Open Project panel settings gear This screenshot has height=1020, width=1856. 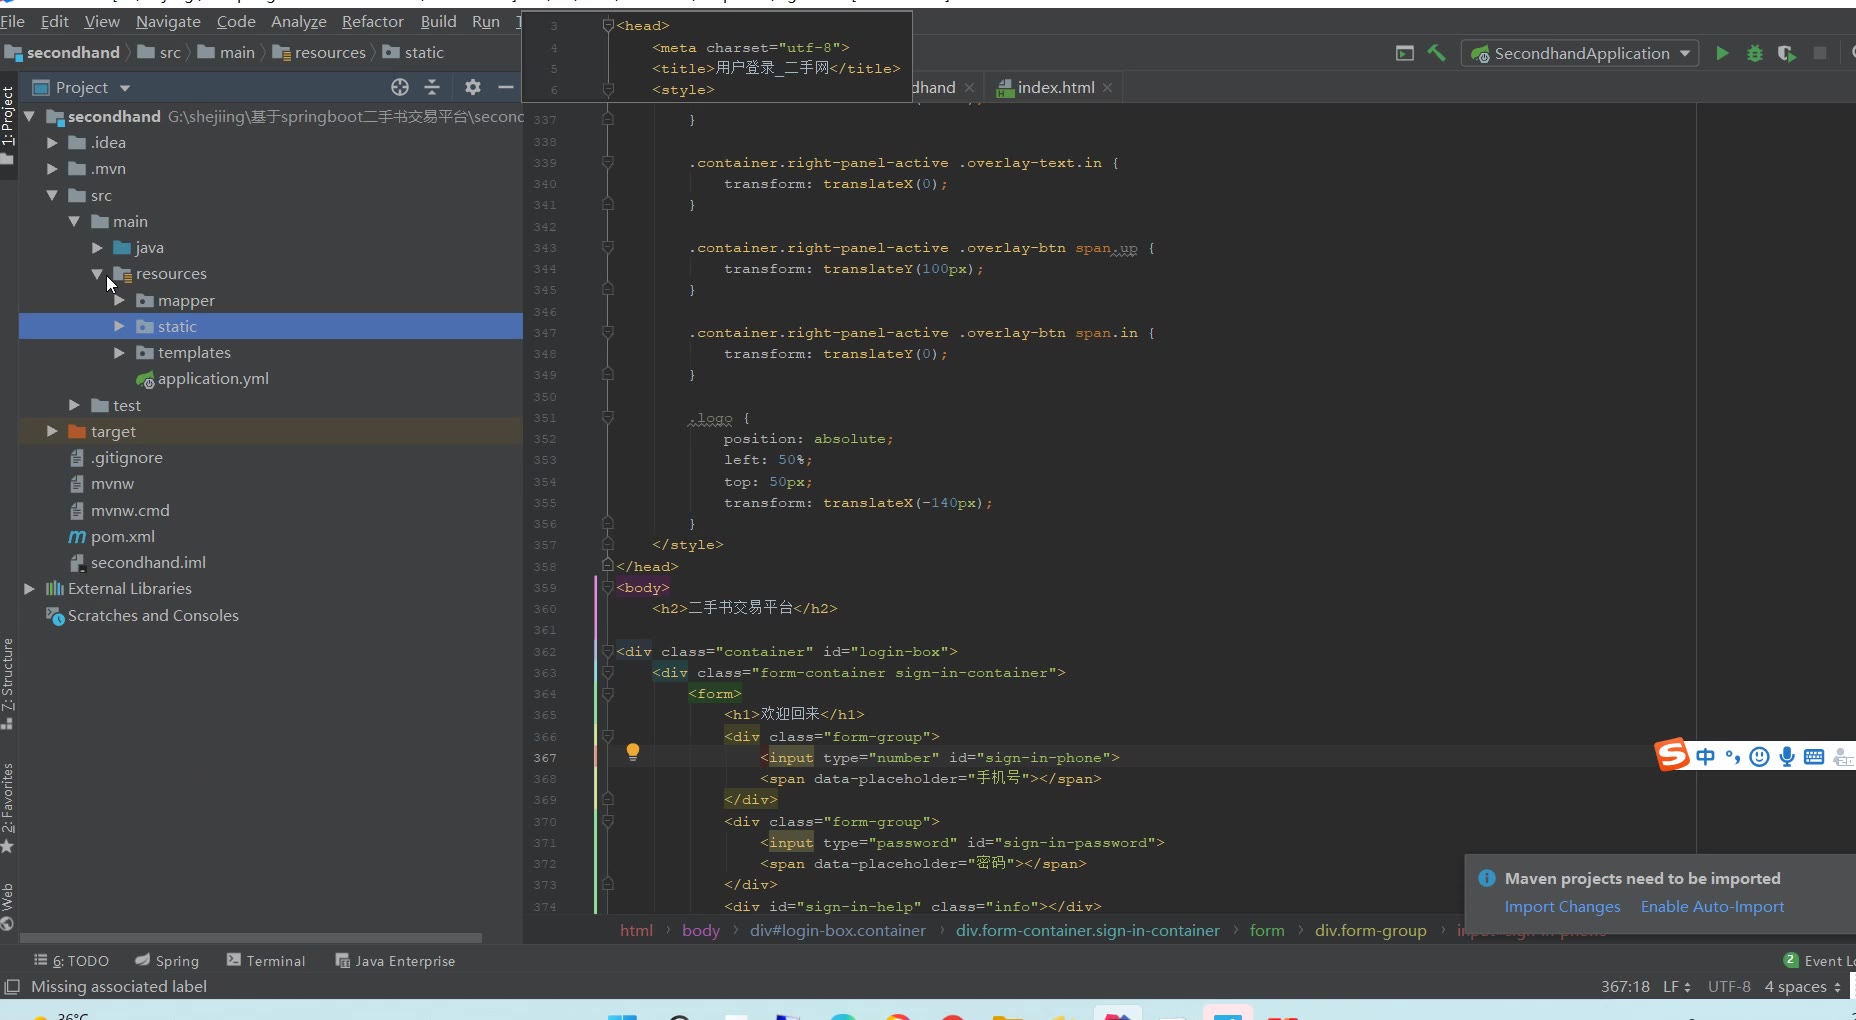point(473,87)
